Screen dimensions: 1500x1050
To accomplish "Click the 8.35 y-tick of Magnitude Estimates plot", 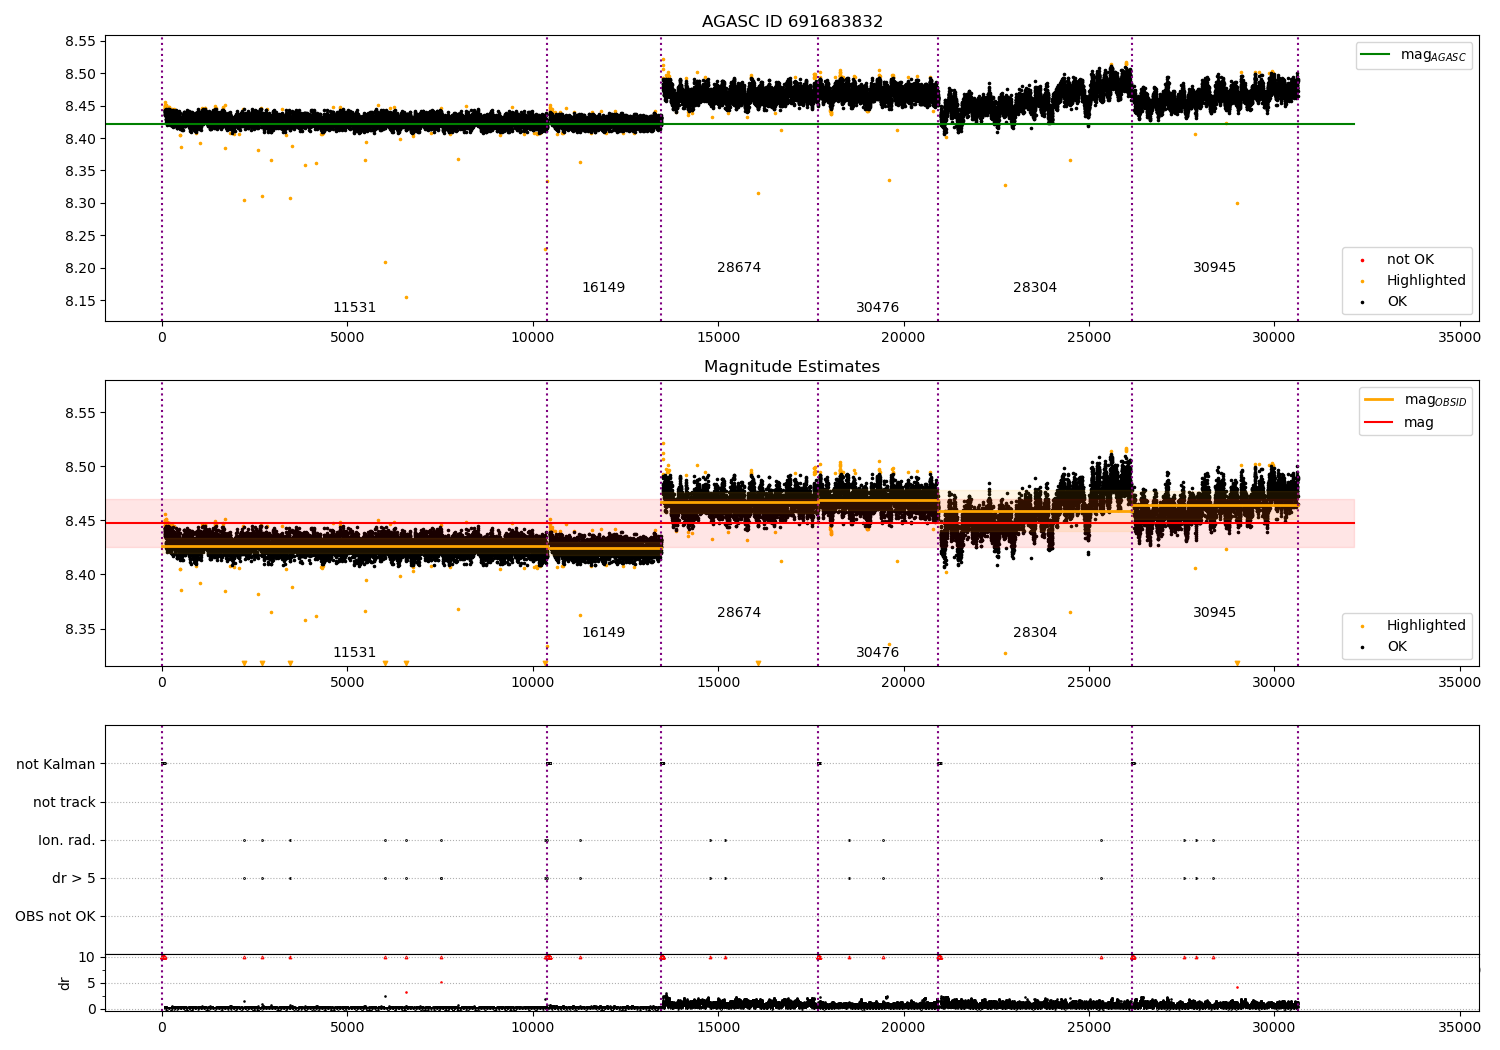I will (80, 629).
